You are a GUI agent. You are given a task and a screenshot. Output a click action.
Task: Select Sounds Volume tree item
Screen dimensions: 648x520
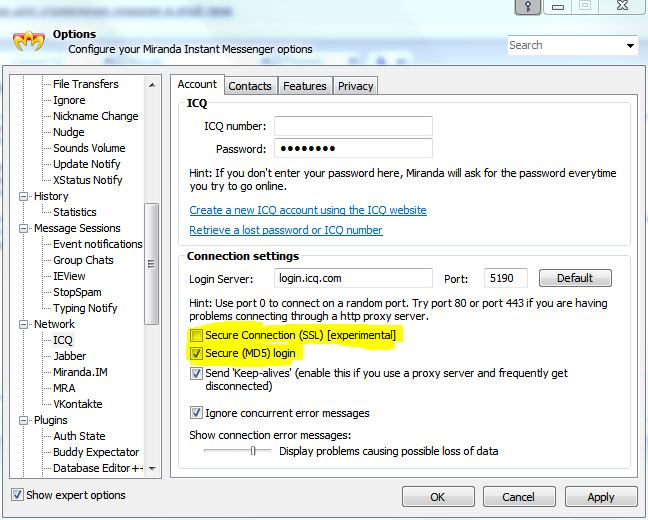pyautogui.click(x=89, y=148)
